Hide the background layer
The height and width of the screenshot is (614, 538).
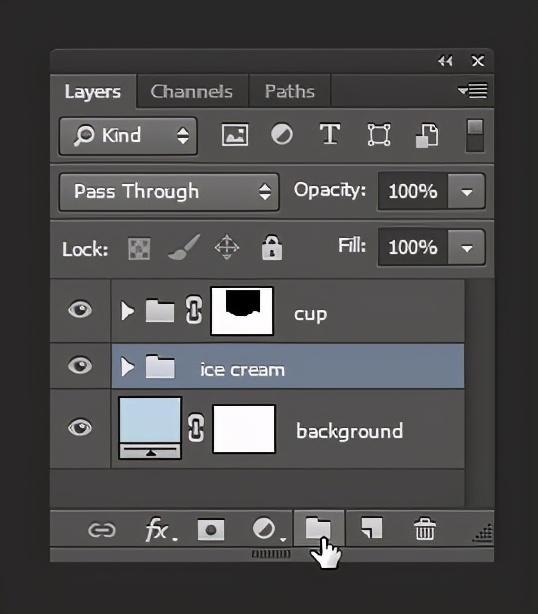[x=80, y=427]
